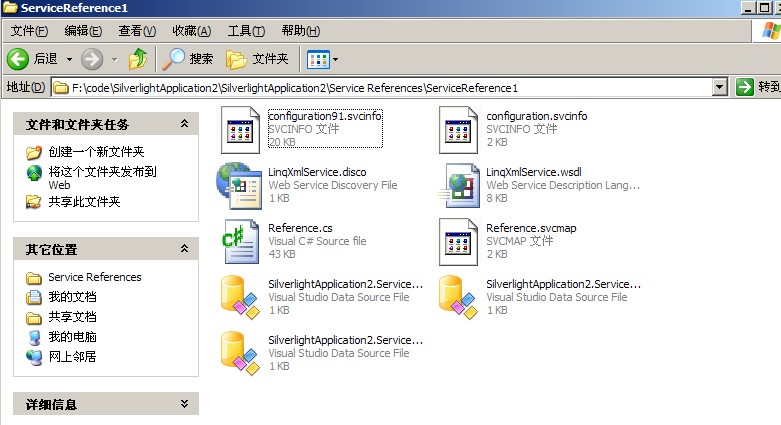Click the Service References folder icon
Image resolution: width=781 pixels, height=425 pixels.
(34, 278)
